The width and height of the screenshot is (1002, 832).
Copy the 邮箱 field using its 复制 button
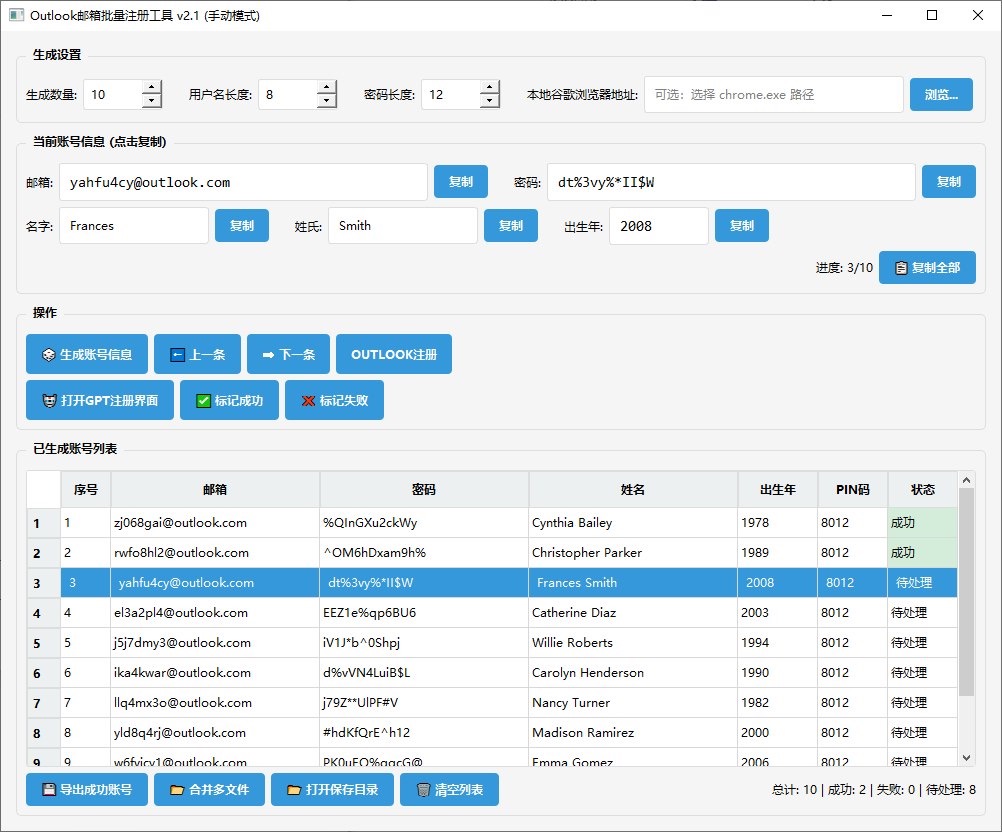click(460, 181)
